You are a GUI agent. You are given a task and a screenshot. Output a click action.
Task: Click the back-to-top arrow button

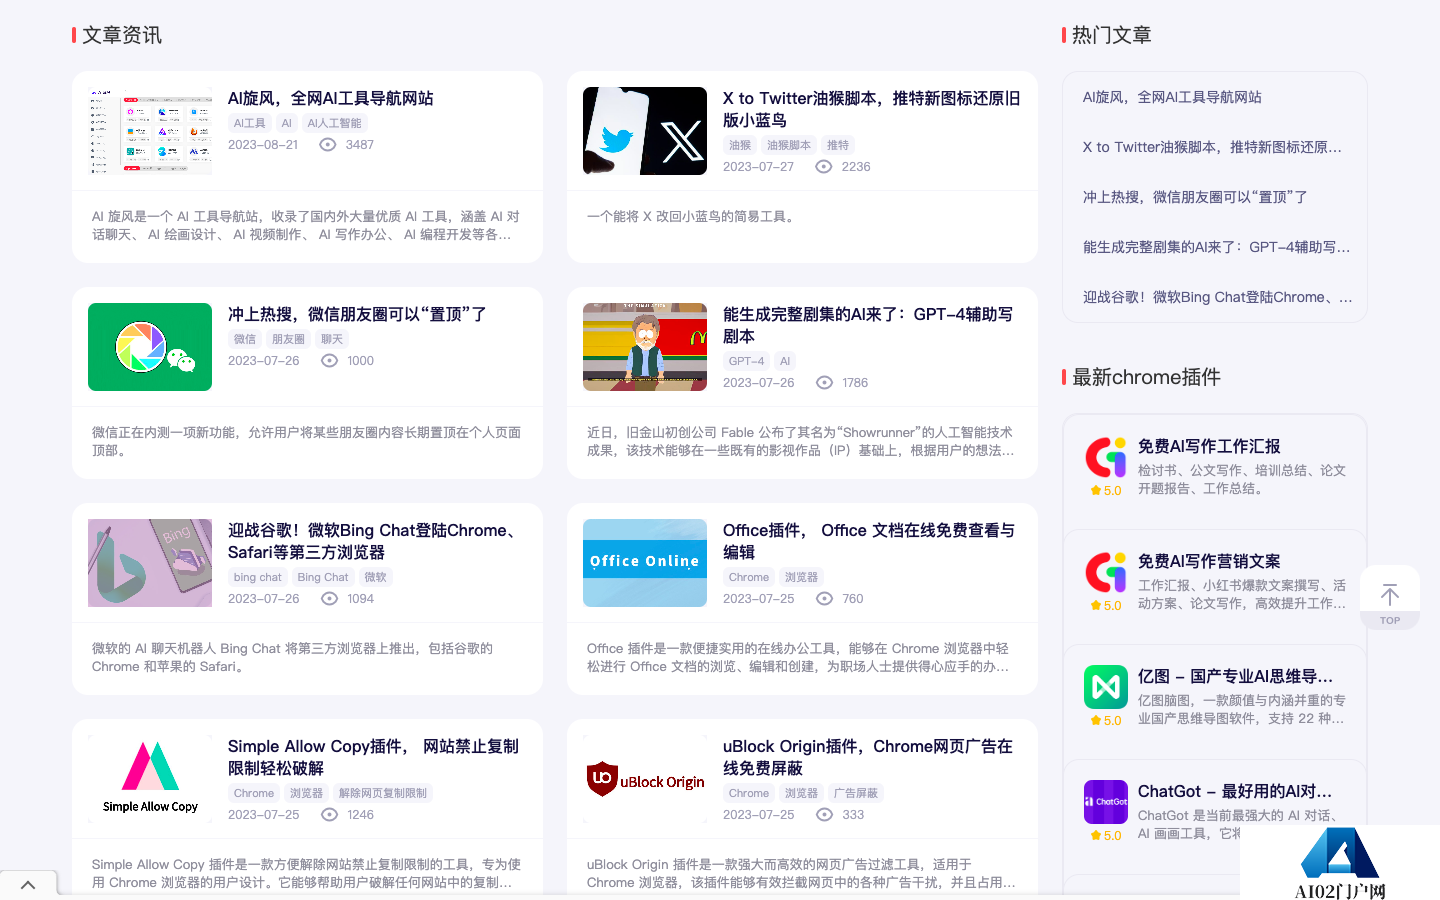pos(1390,598)
